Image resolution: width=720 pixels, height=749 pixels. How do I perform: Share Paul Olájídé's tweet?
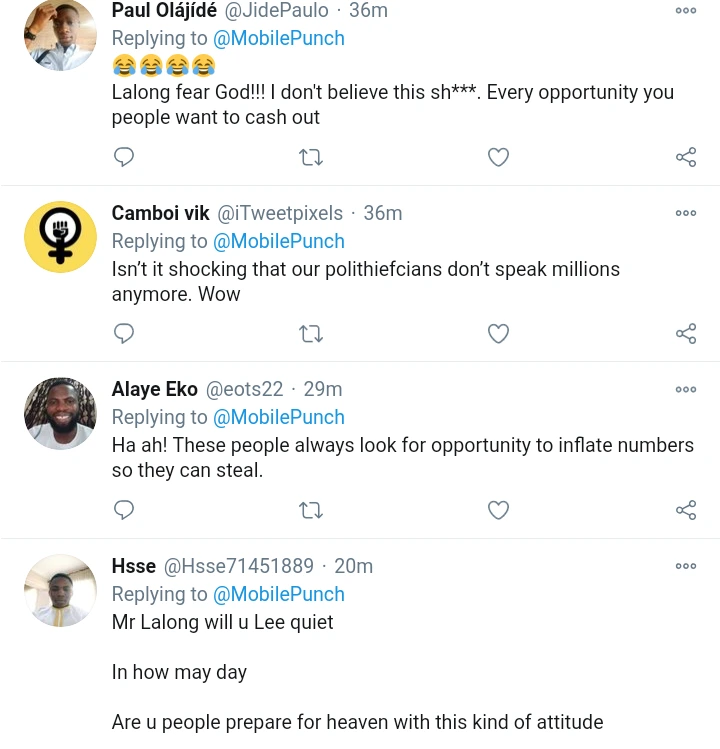(x=686, y=157)
